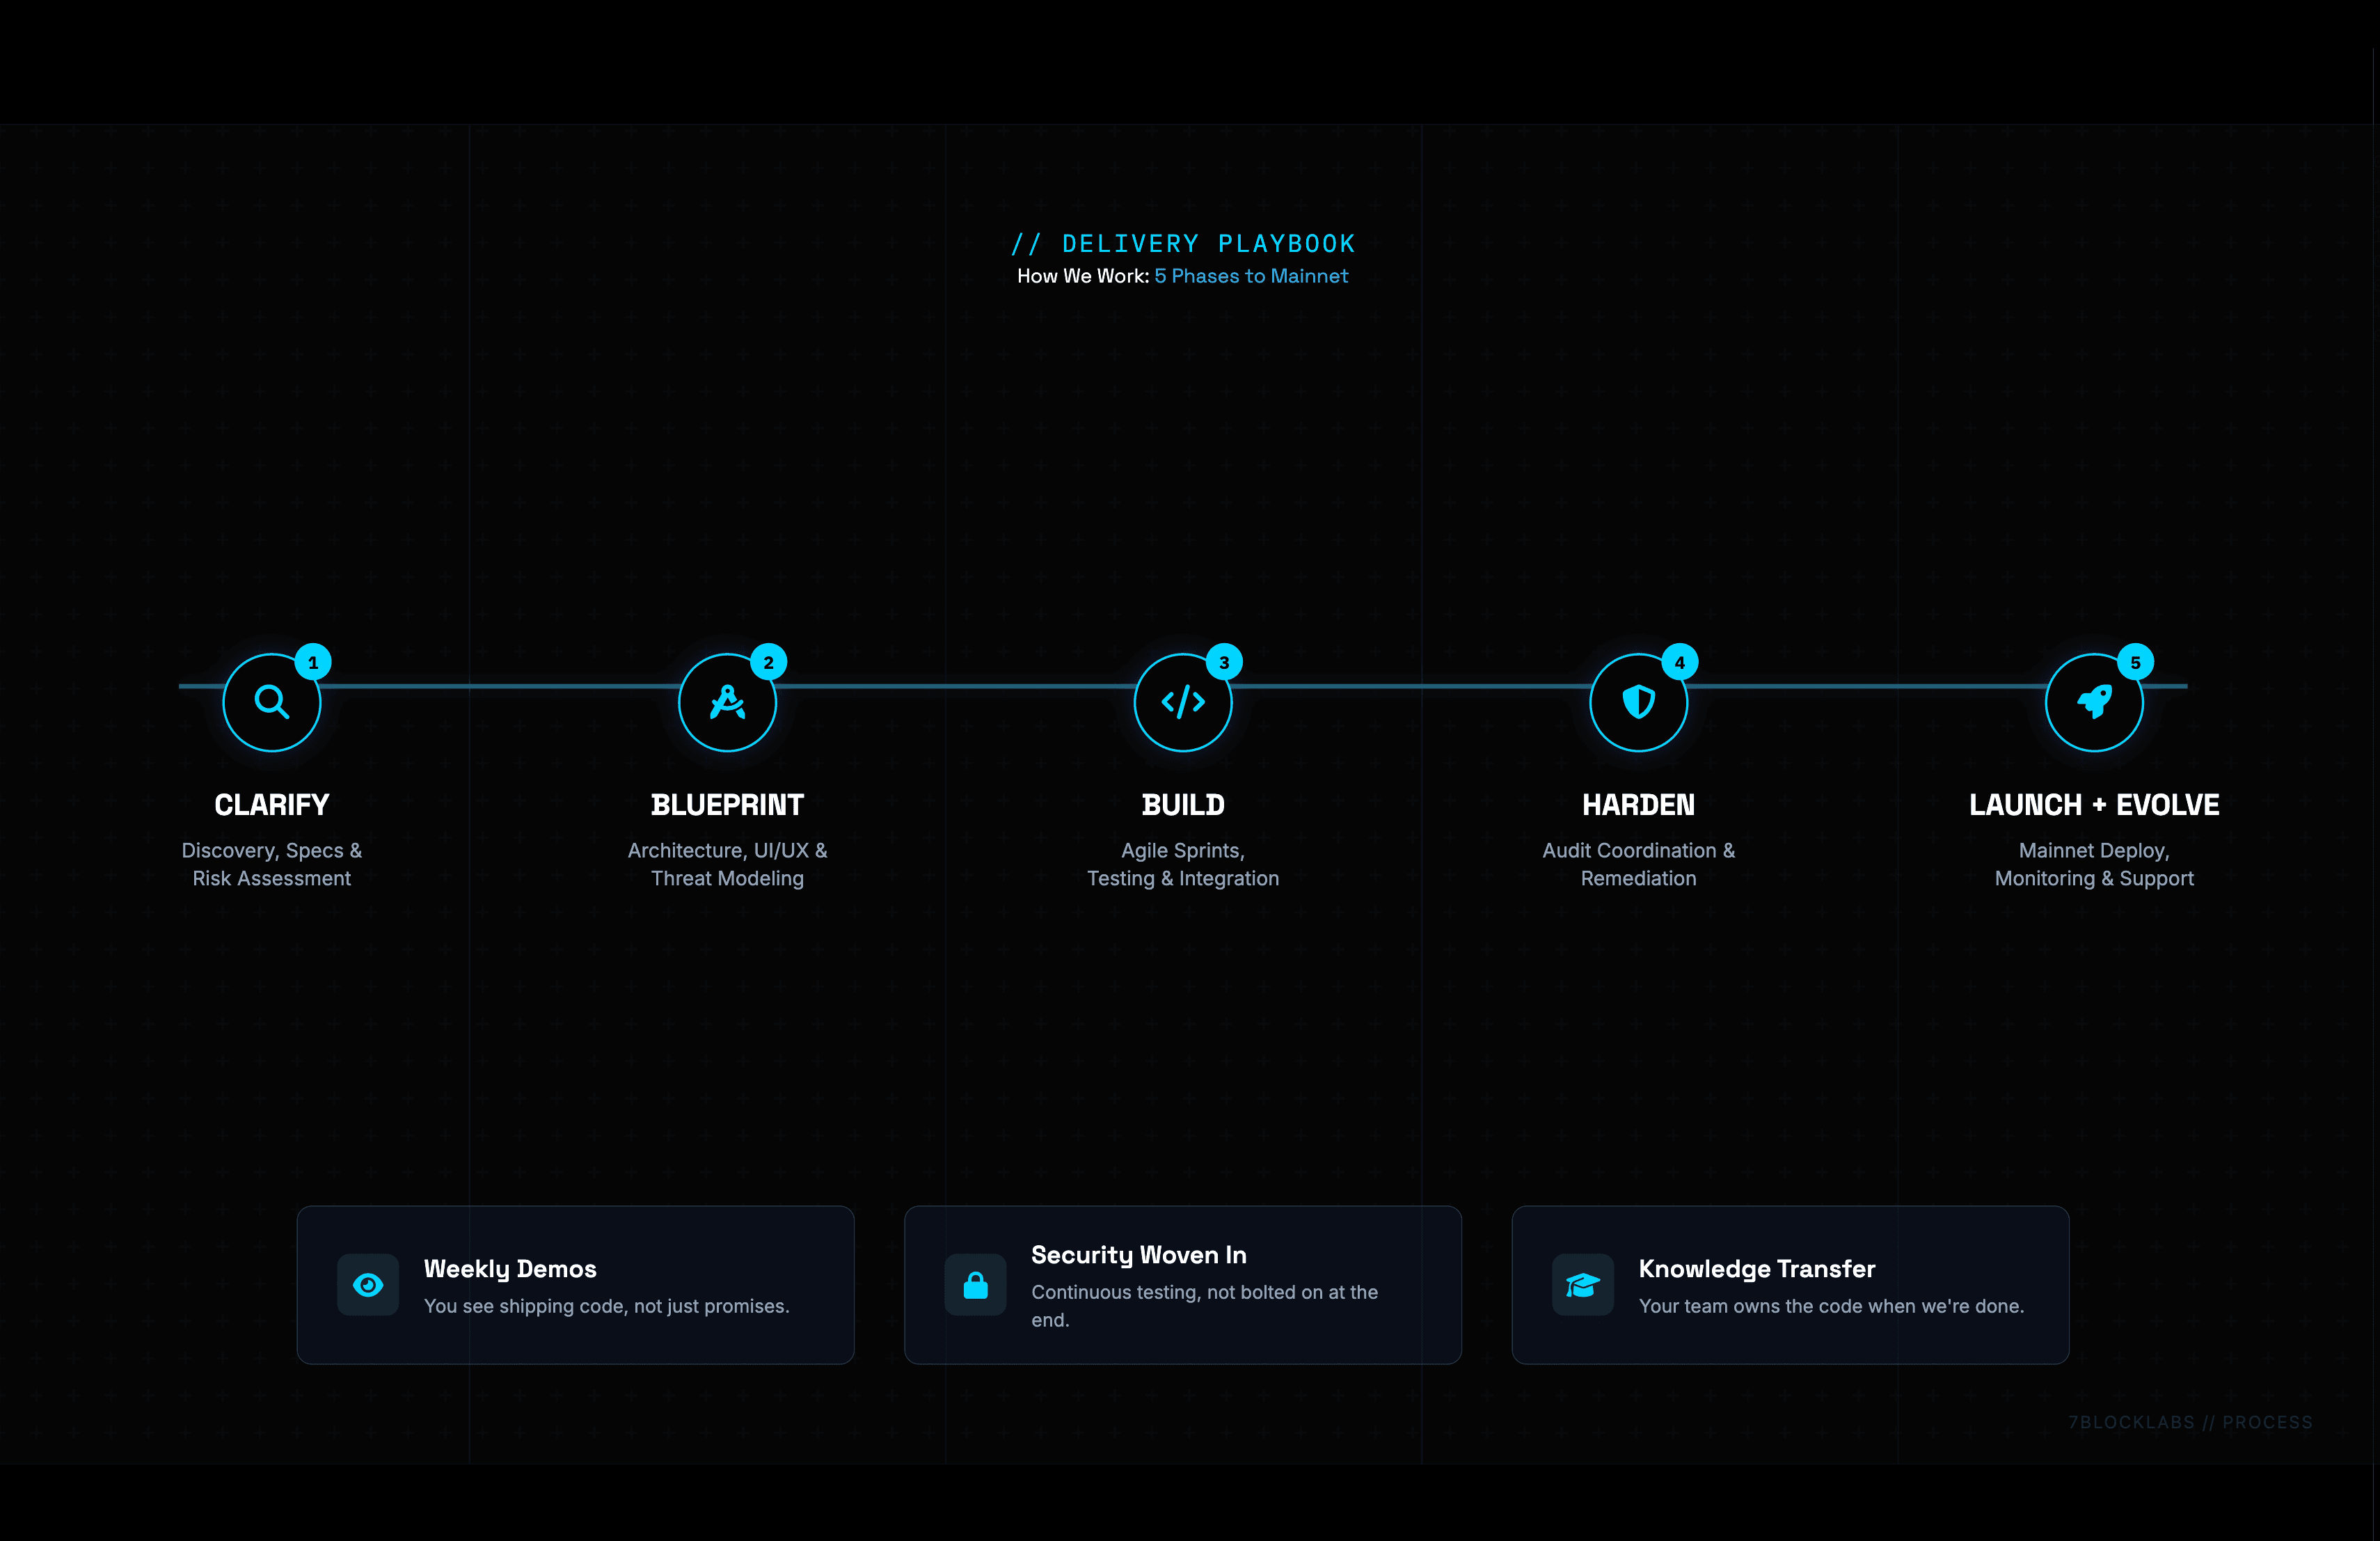Select the Knowledge Transfer card title
The image size is (2380, 1541).
pyautogui.click(x=1757, y=1269)
